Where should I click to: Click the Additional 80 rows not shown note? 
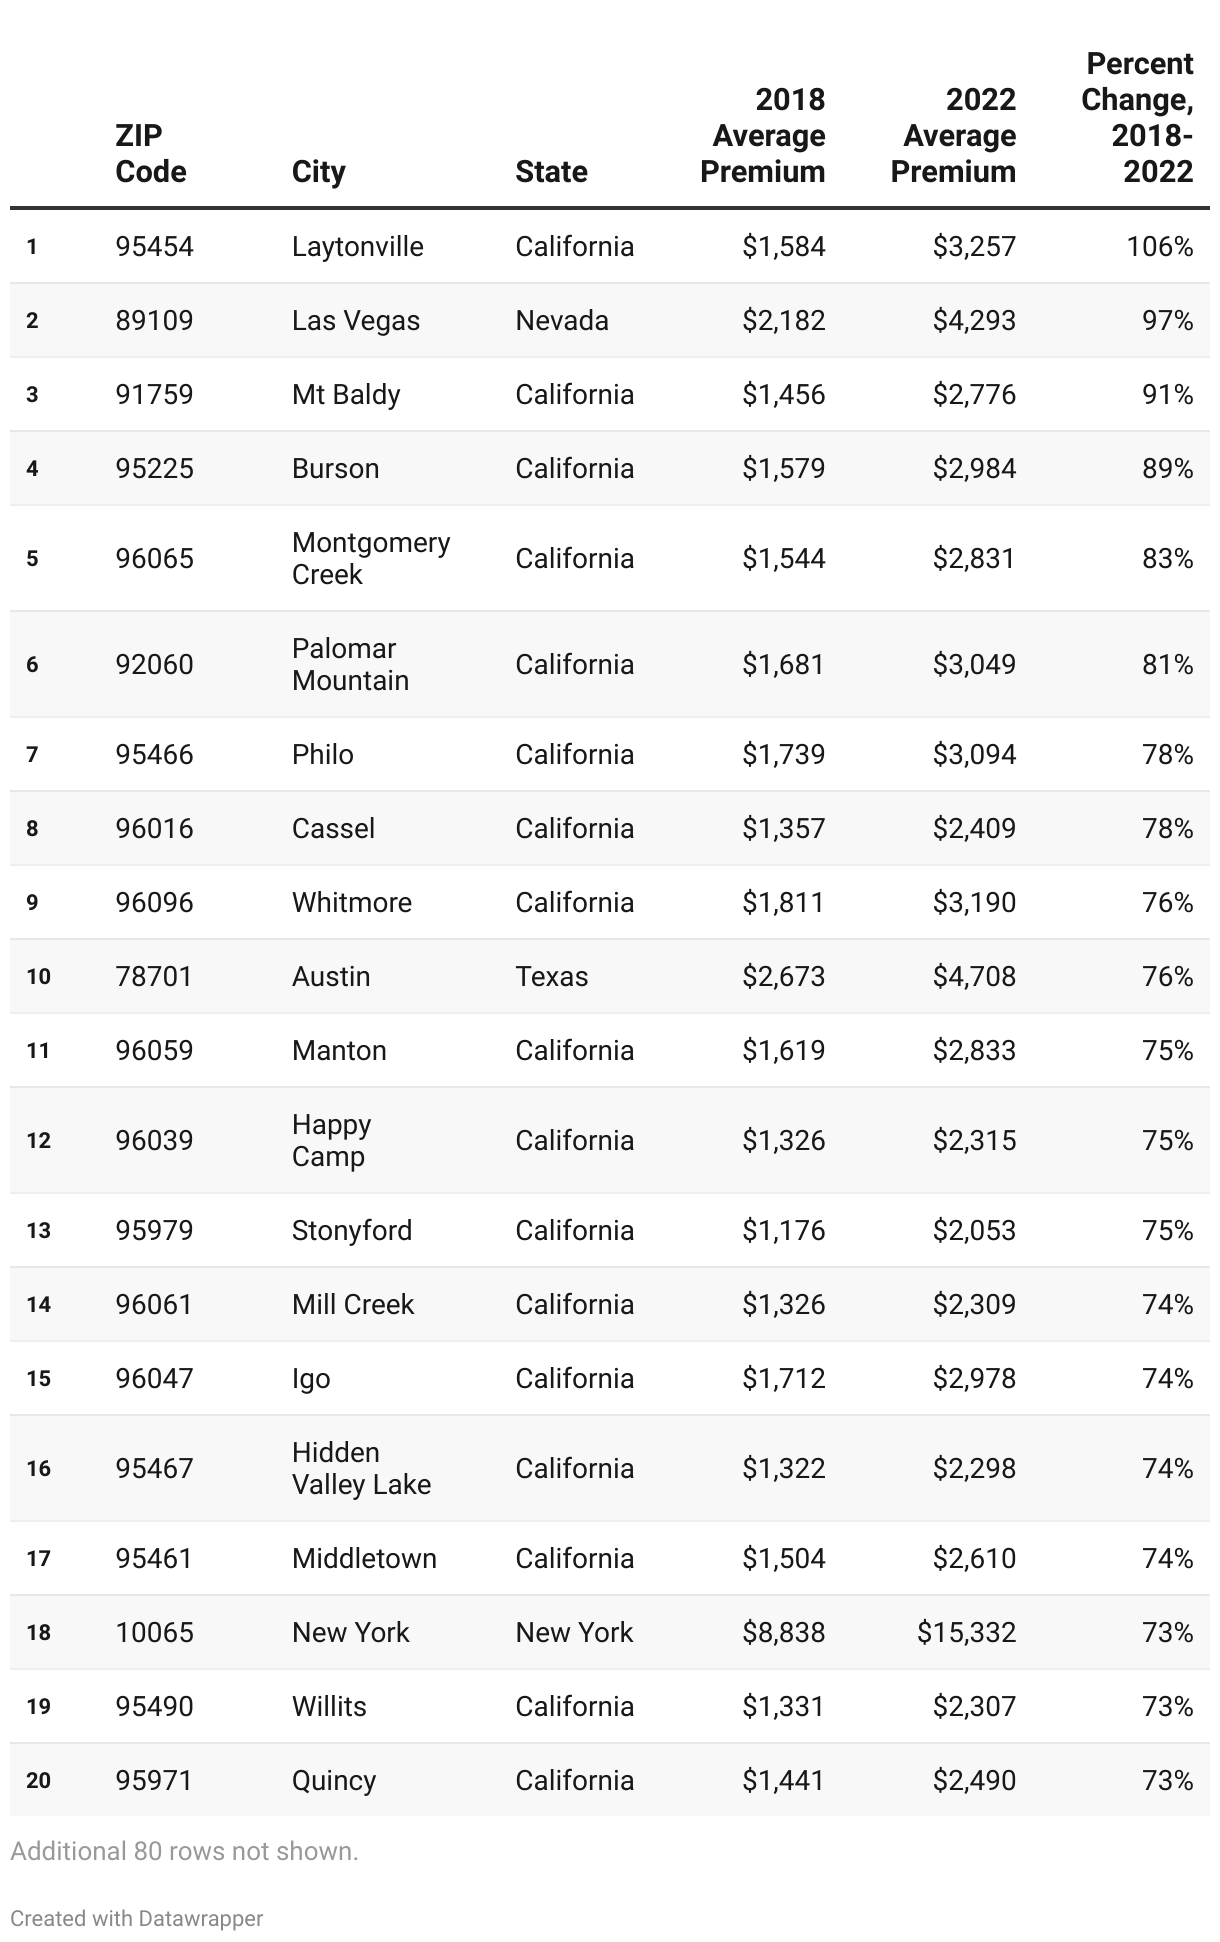click(184, 1851)
